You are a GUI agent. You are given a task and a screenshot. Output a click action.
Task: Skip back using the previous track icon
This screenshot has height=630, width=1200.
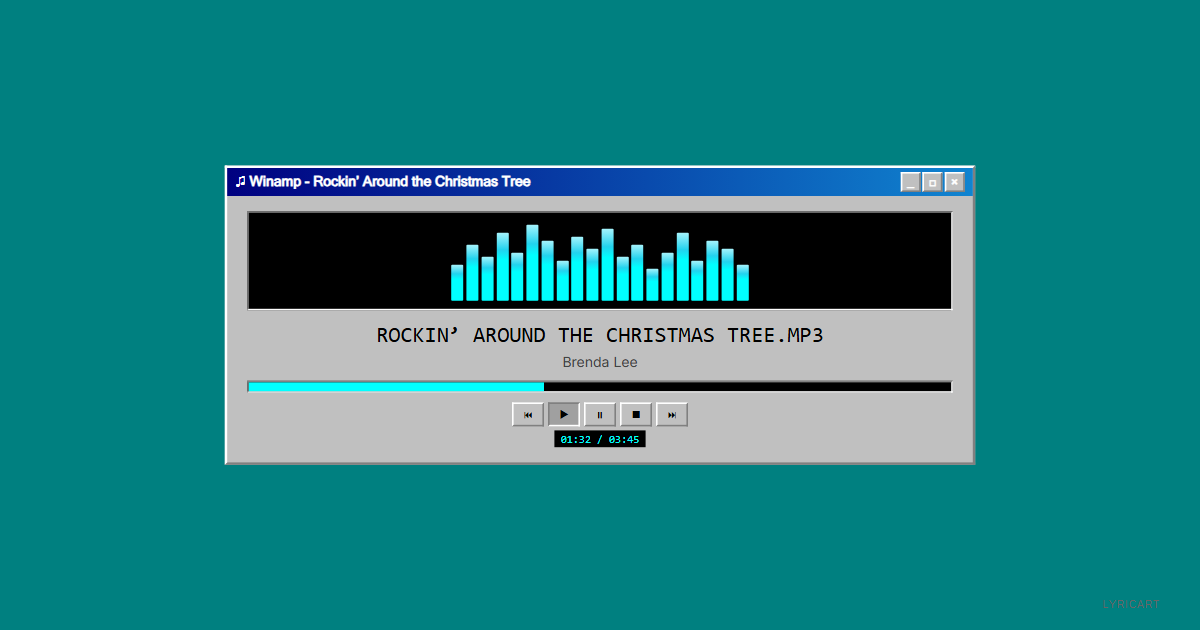[528, 414]
